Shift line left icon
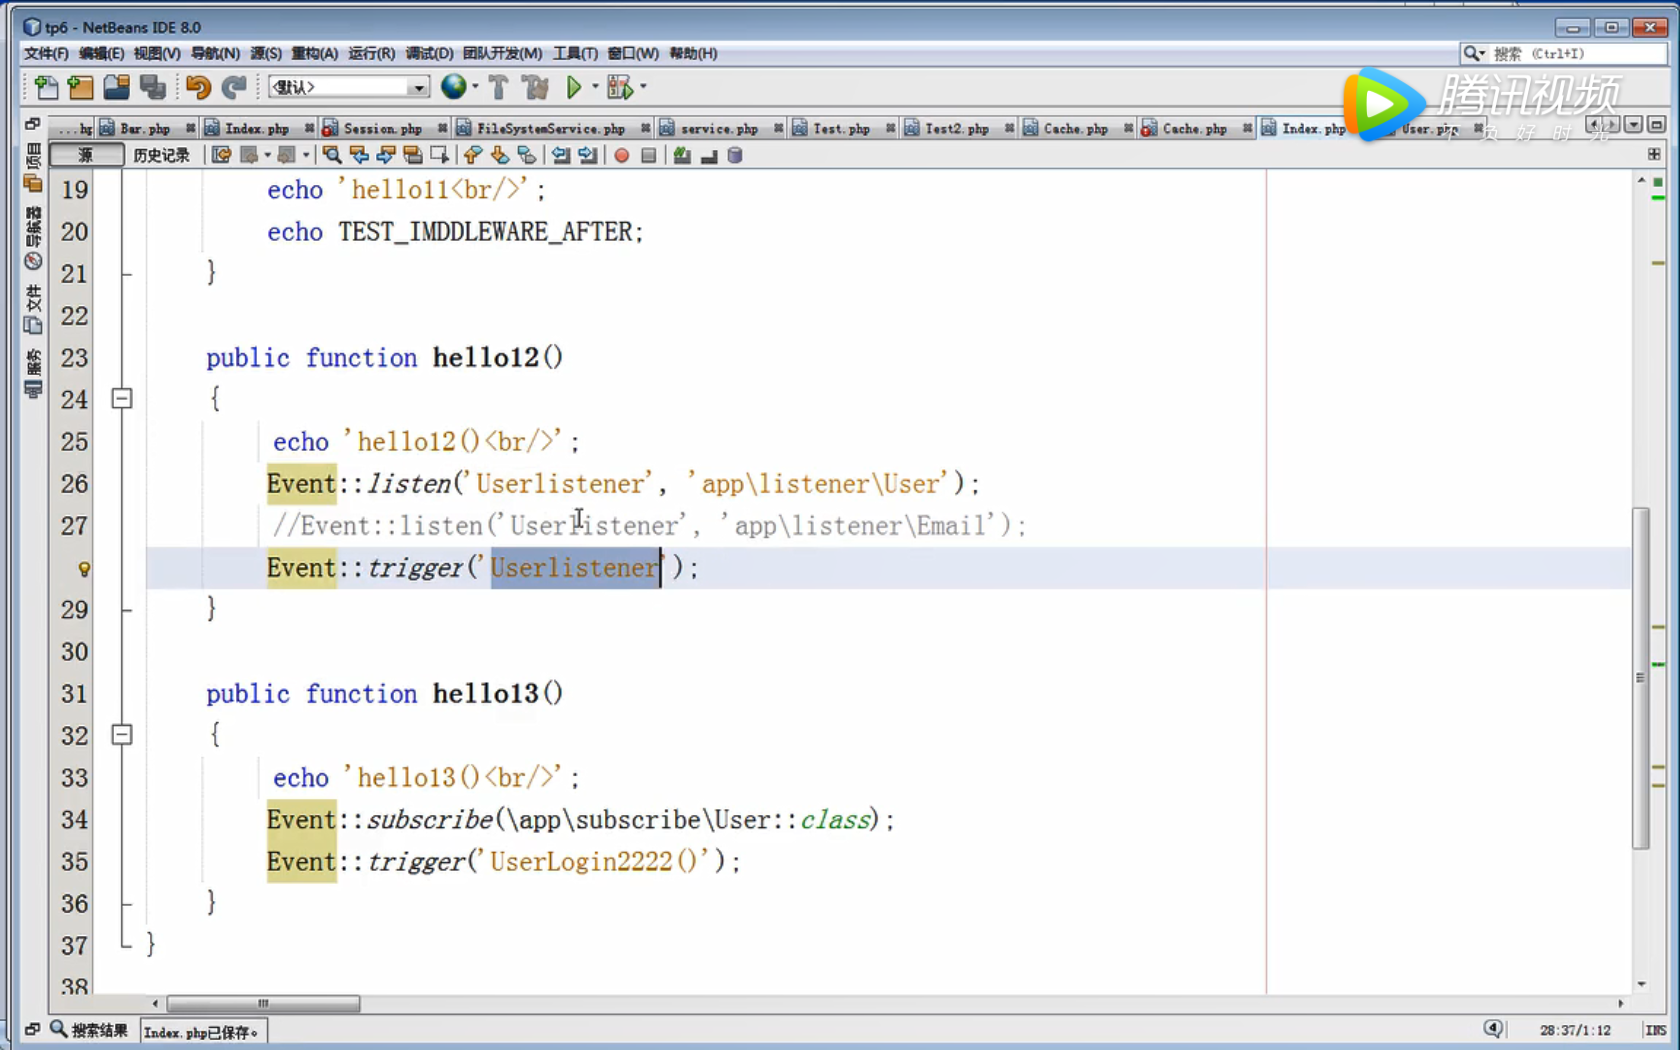 pyautogui.click(x=561, y=155)
